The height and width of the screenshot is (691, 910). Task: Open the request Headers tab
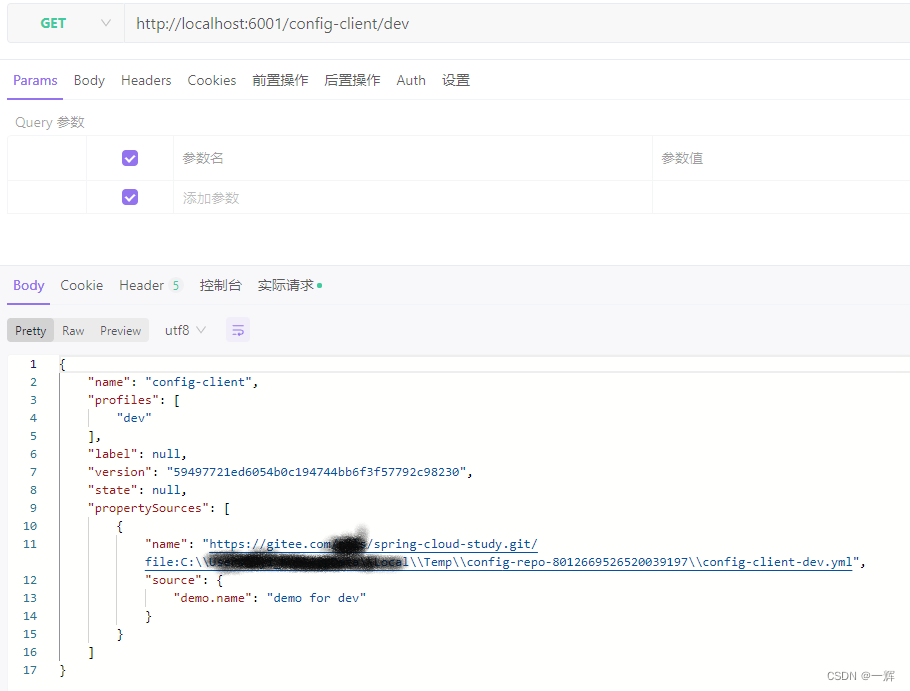146,80
